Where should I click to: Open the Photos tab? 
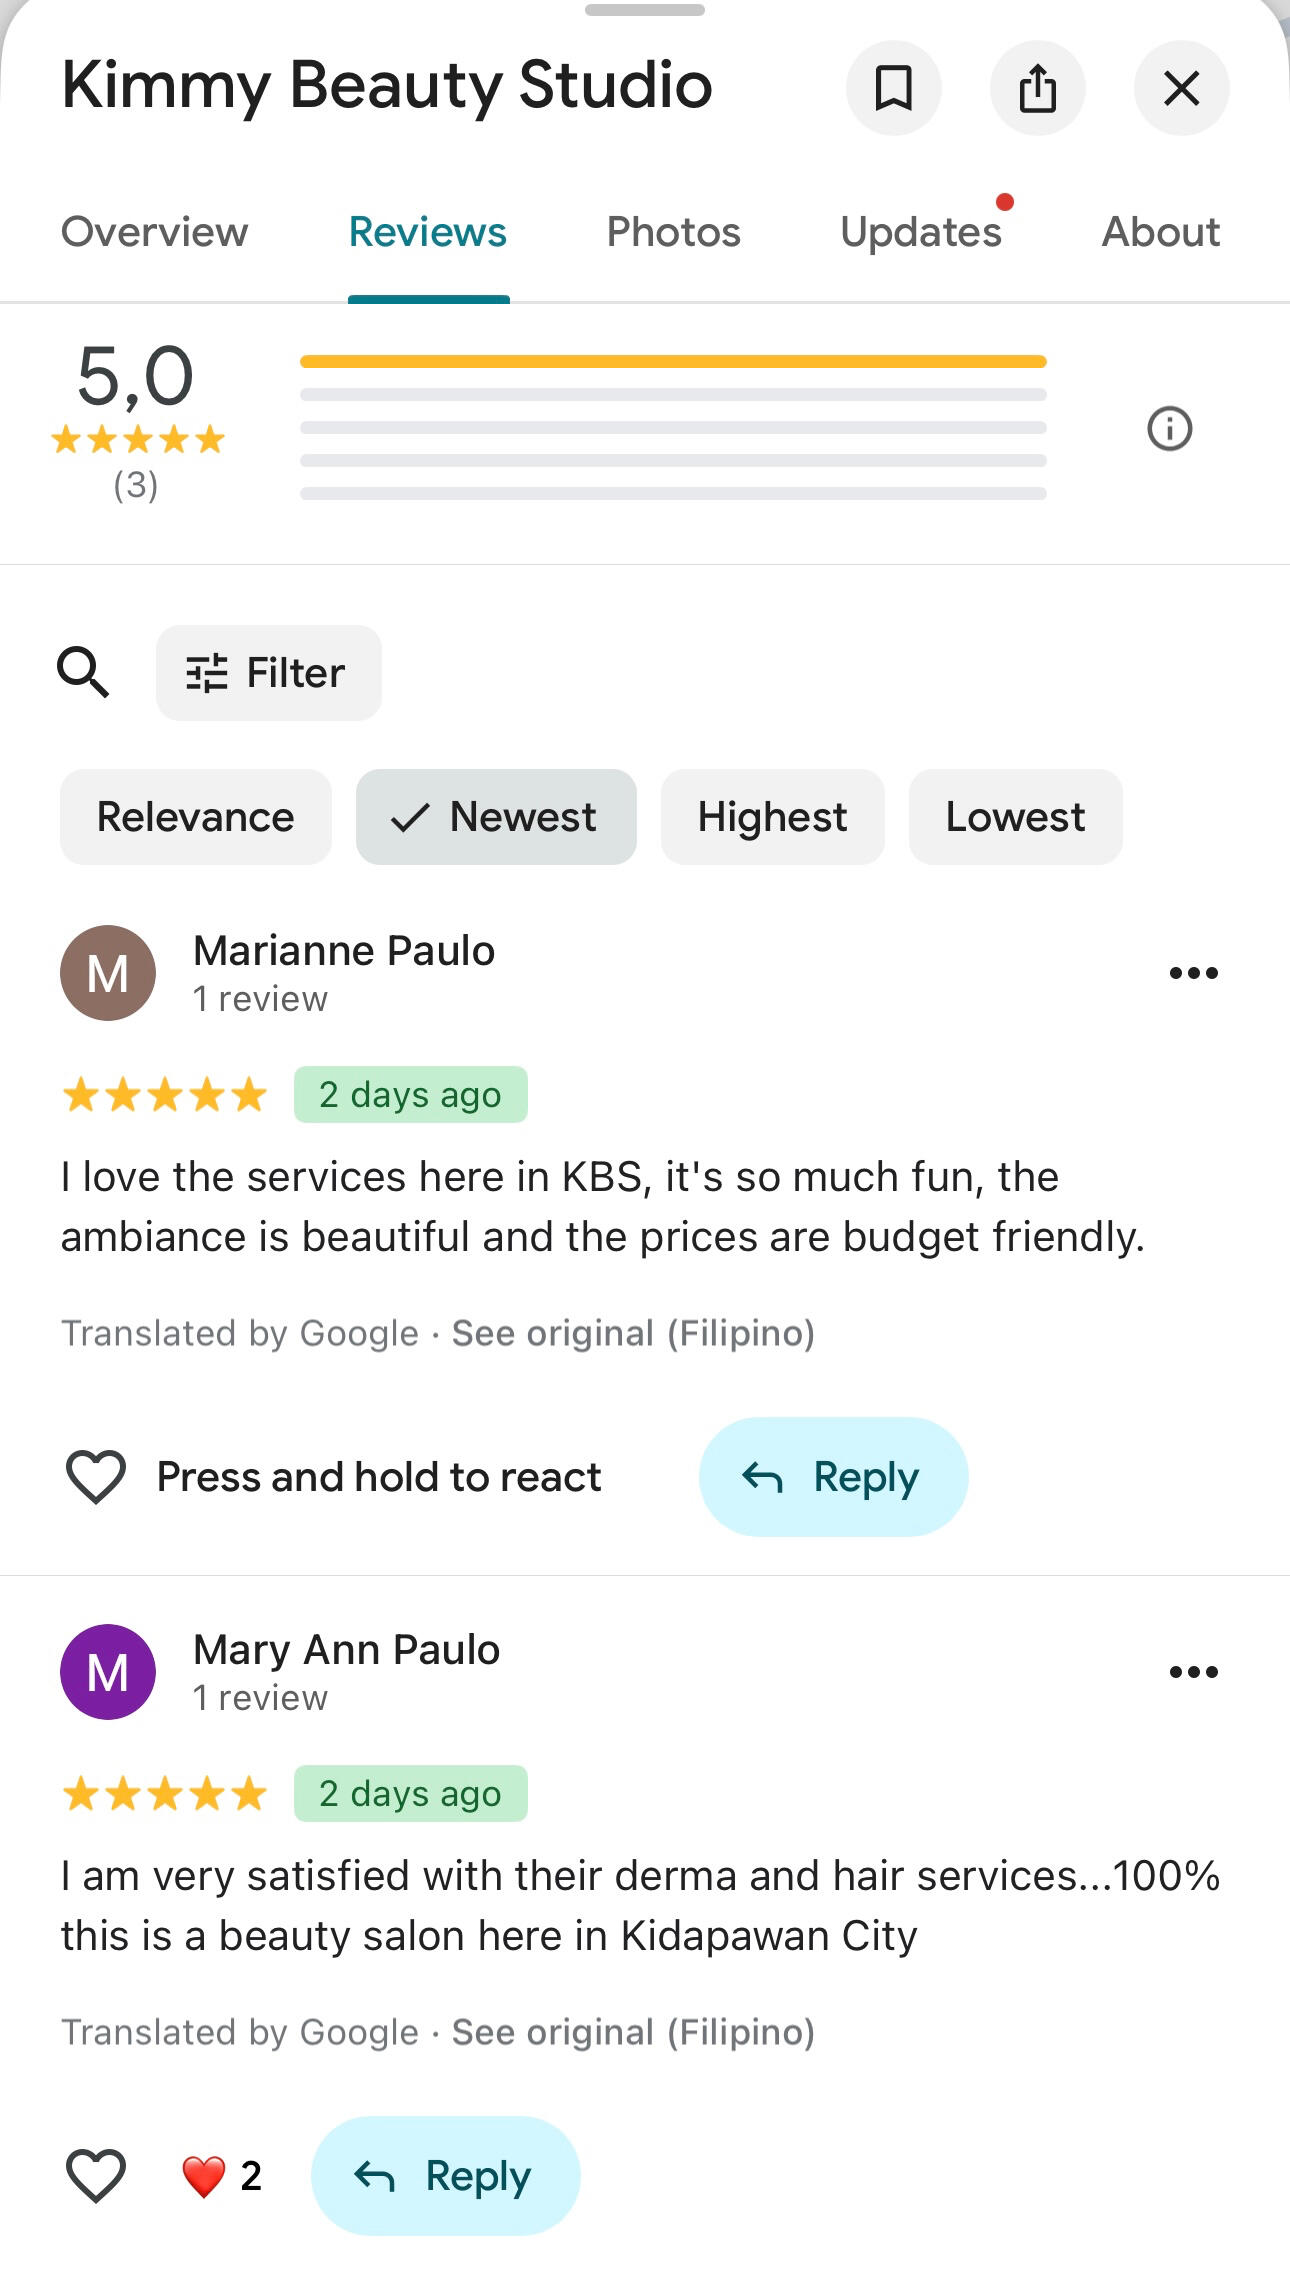tap(673, 232)
